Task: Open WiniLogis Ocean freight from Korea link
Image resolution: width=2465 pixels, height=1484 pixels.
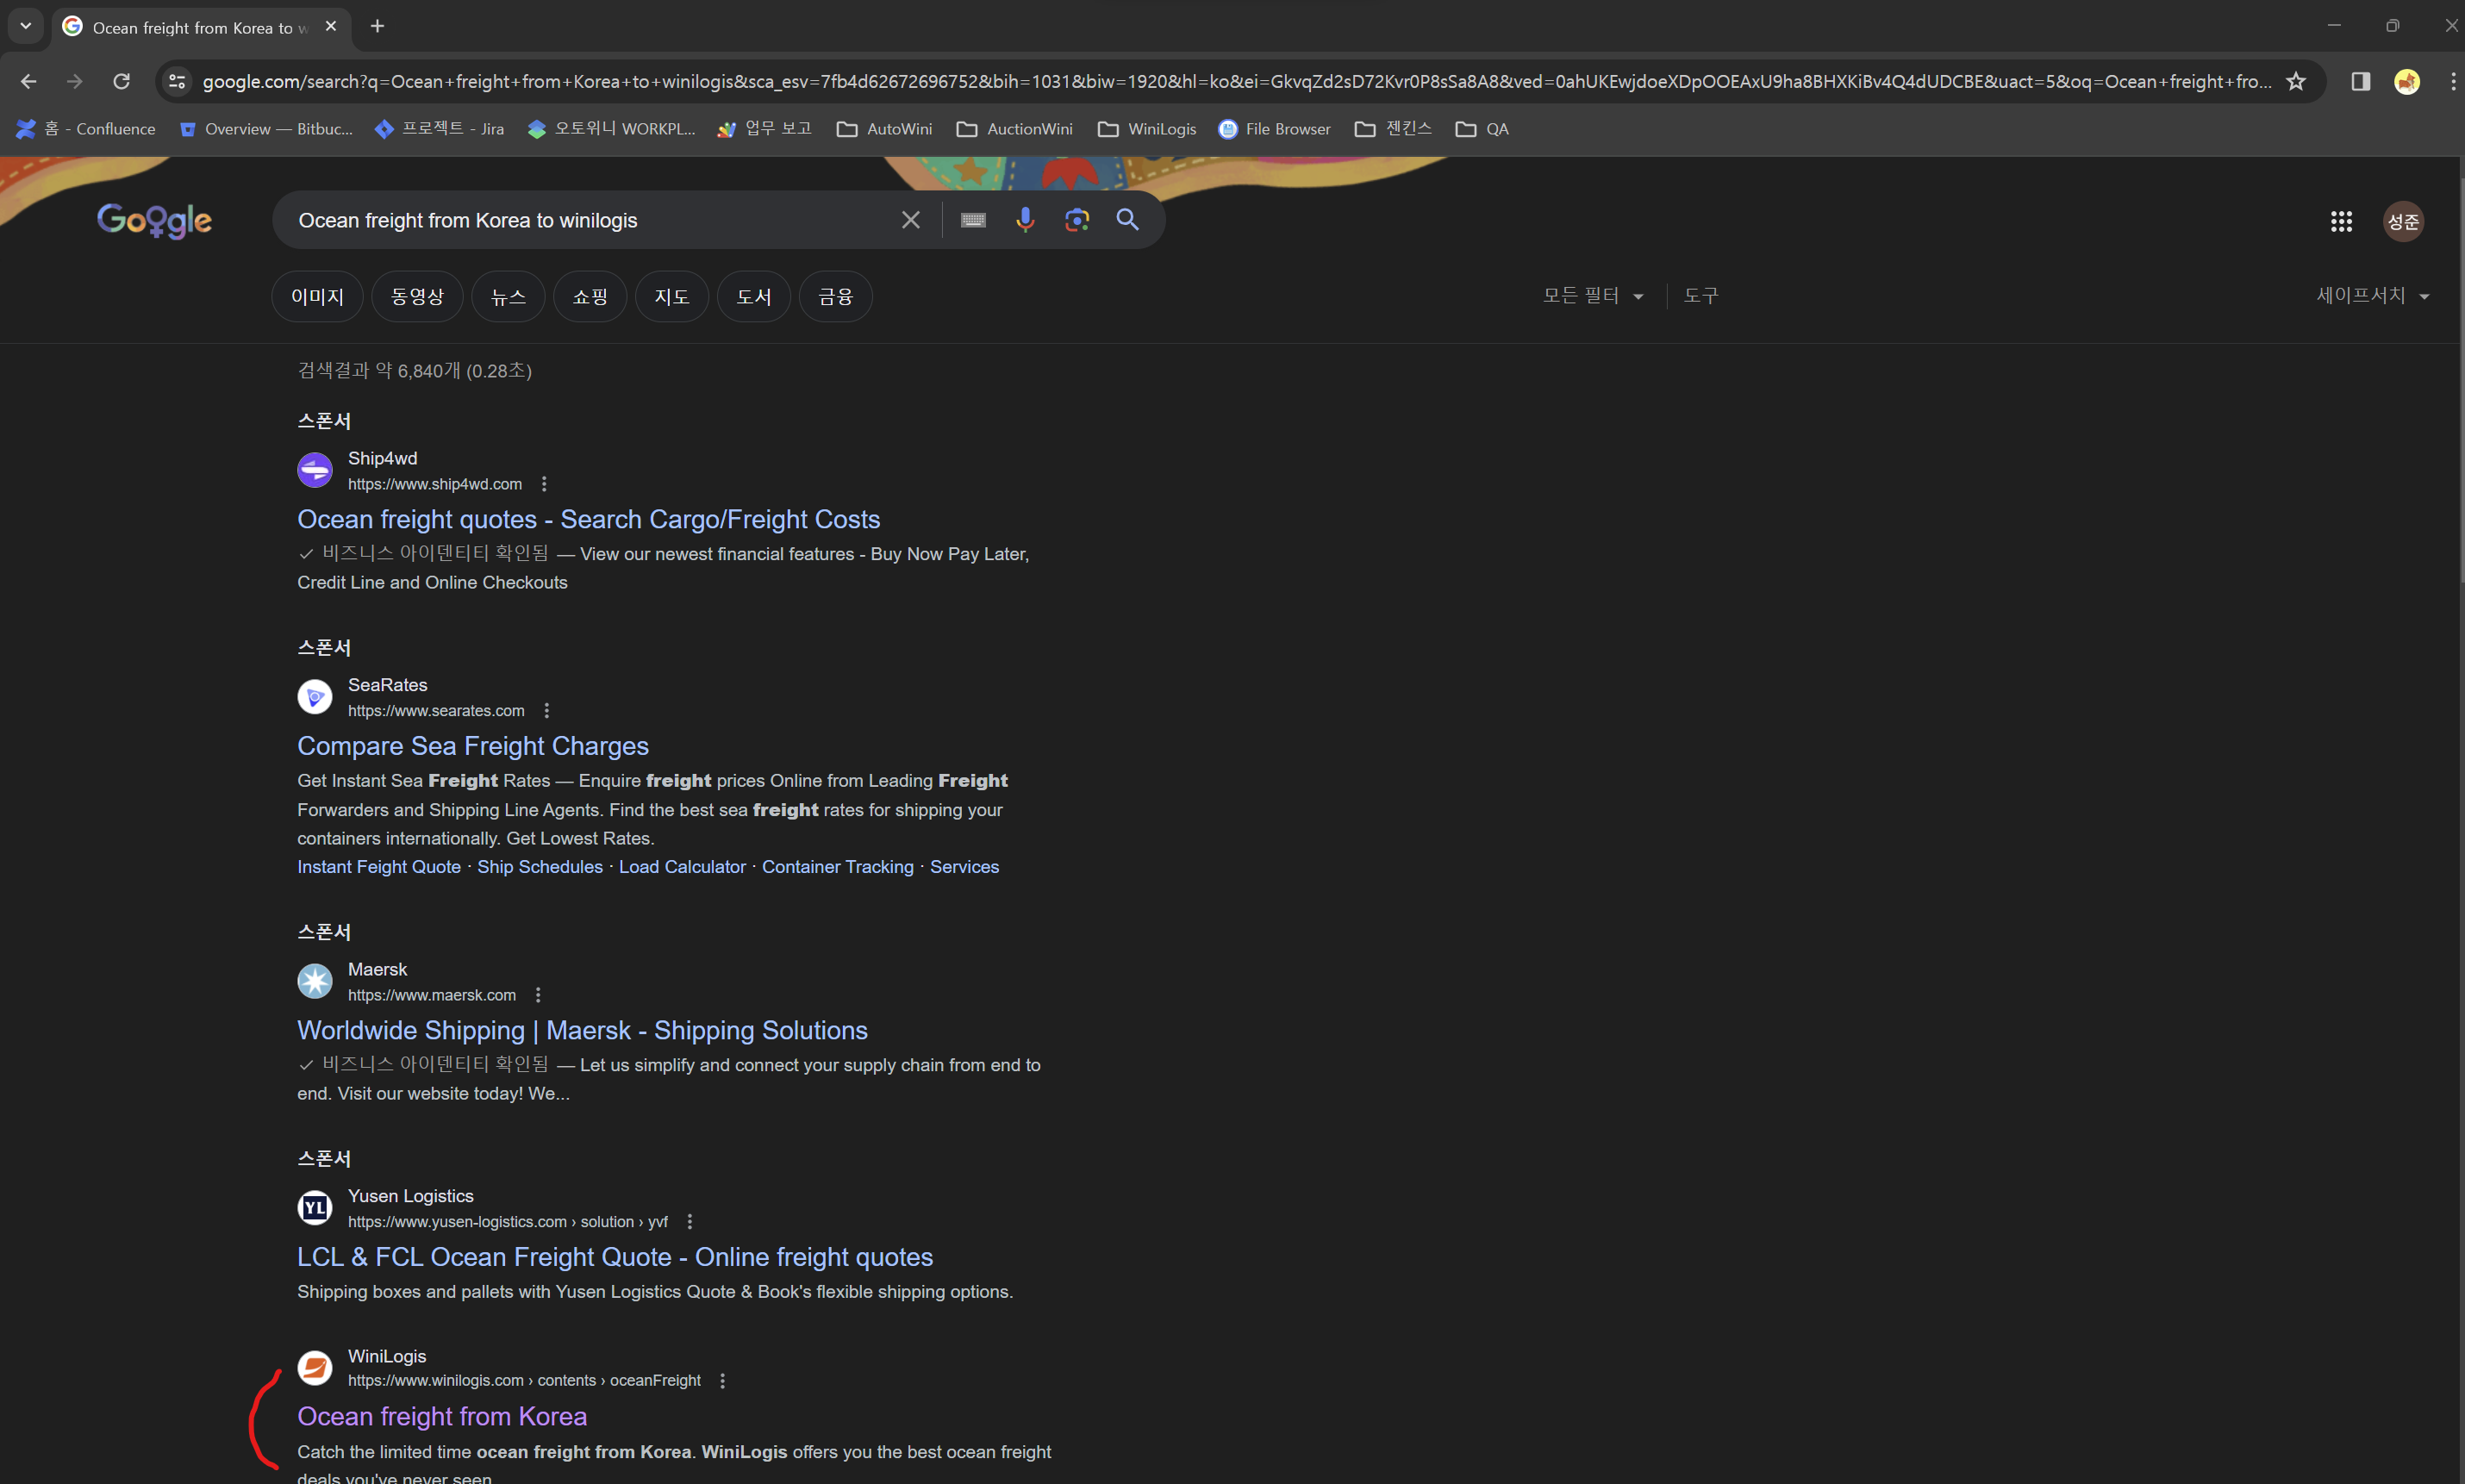Action: [441, 1416]
